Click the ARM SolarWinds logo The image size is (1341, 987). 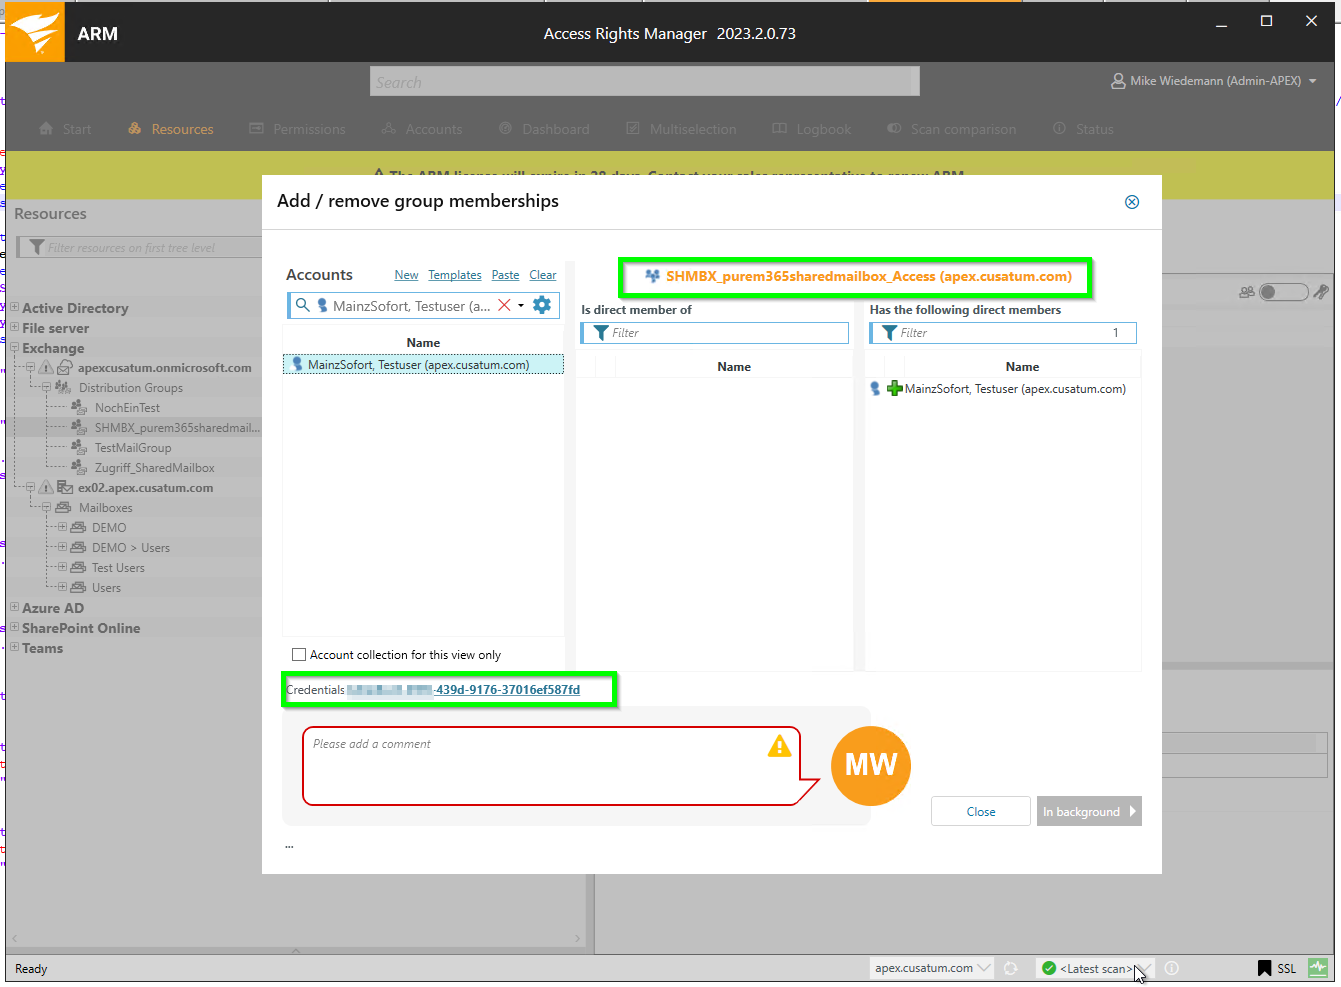pyautogui.click(x=35, y=33)
